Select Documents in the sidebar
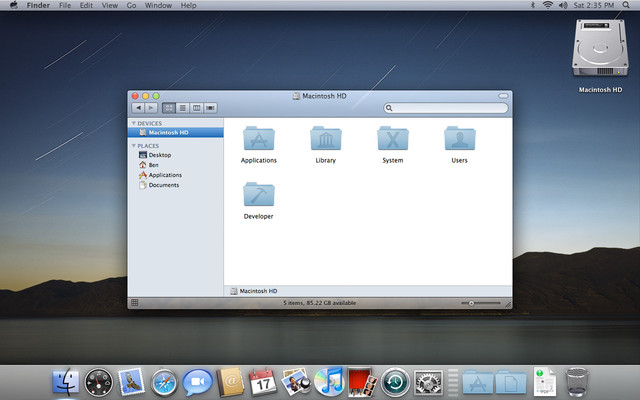Viewport: 640px width, 400px height. click(x=163, y=185)
